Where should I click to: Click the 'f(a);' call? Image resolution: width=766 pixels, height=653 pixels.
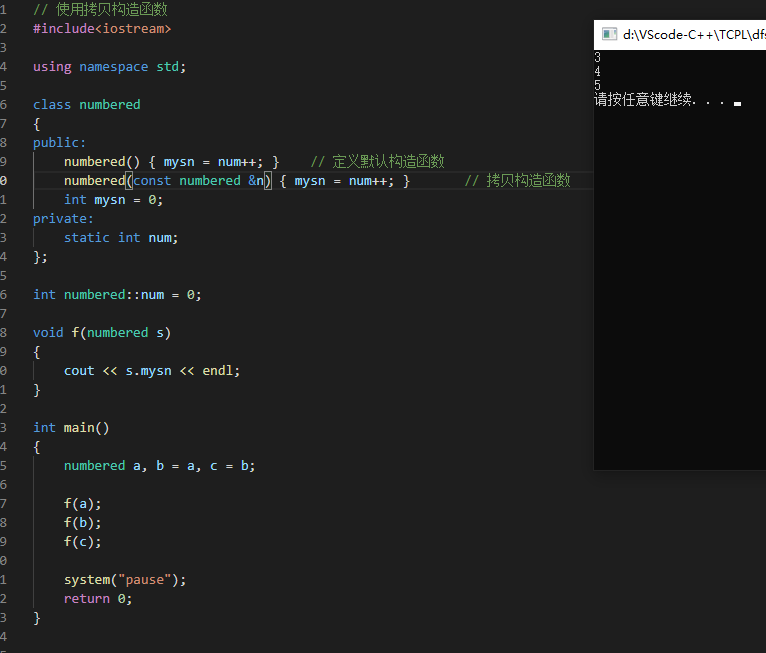pyautogui.click(x=83, y=504)
